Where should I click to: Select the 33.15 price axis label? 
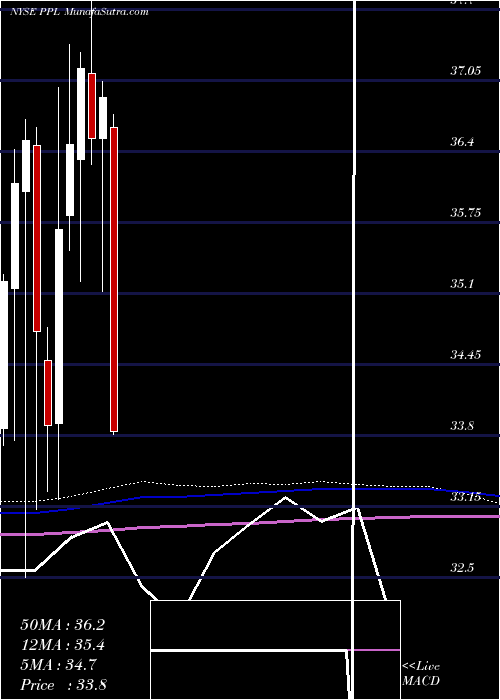click(x=465, y=496)
